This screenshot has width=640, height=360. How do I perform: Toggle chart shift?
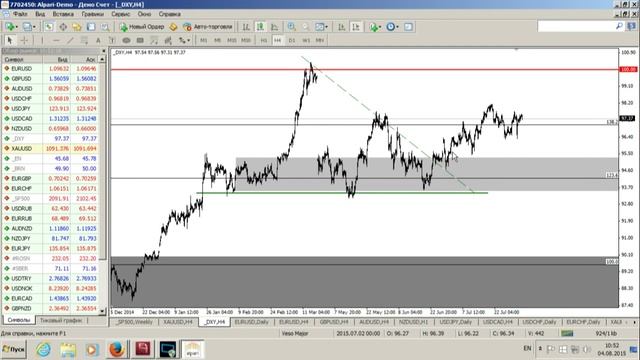(356, 27)
